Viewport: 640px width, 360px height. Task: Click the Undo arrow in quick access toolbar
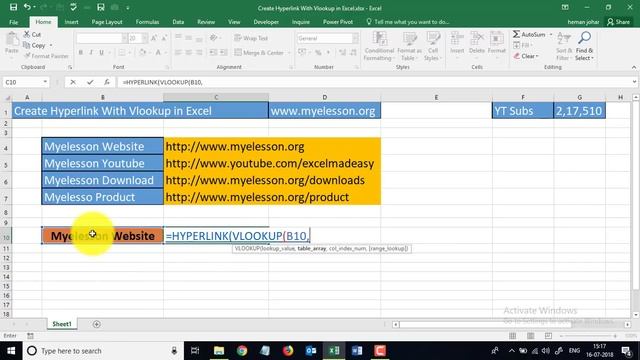point(27,7)
